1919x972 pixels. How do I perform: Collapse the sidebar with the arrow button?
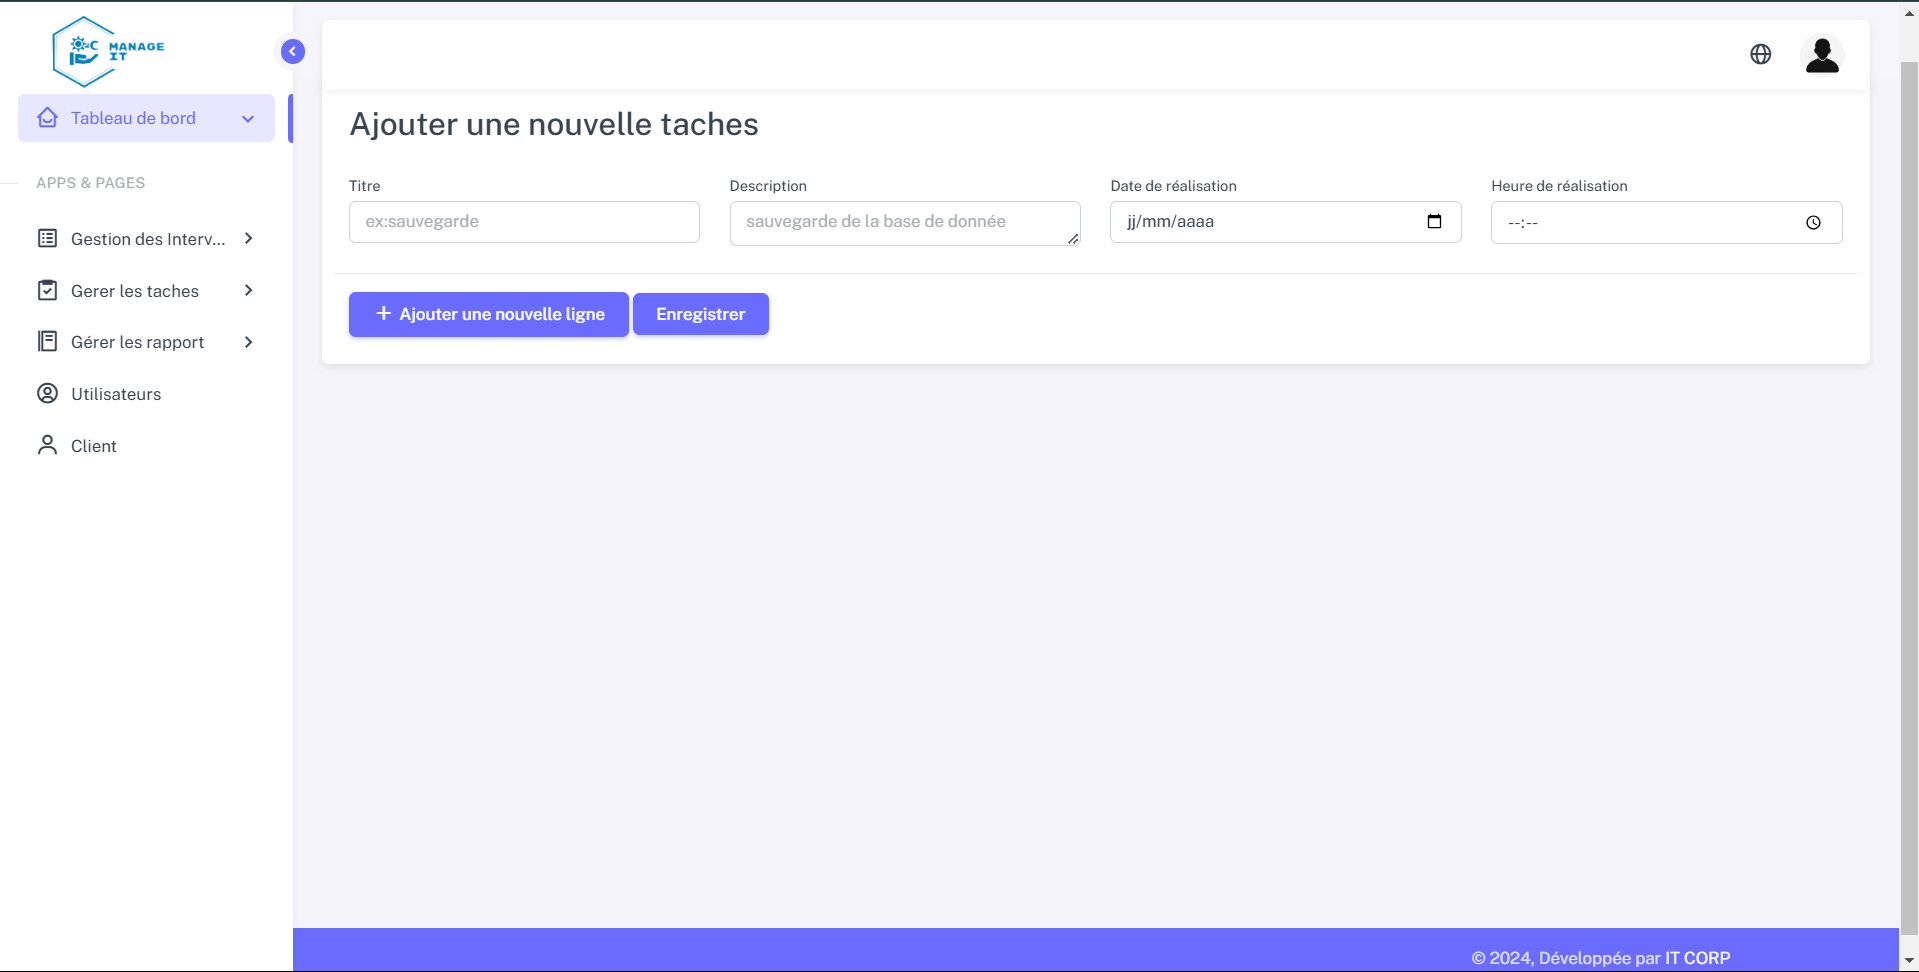tap(293, 51)
